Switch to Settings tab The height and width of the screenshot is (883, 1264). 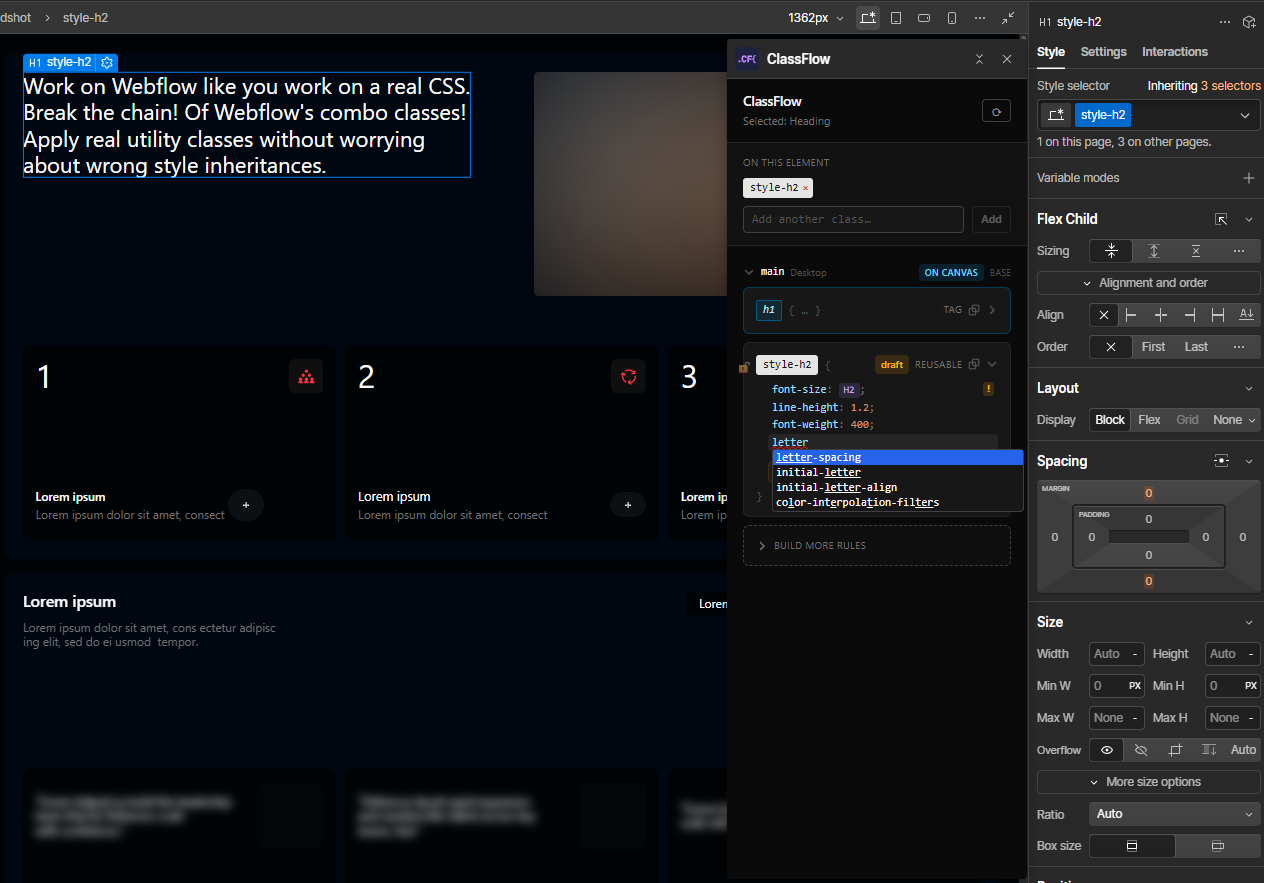(1103, 52)
